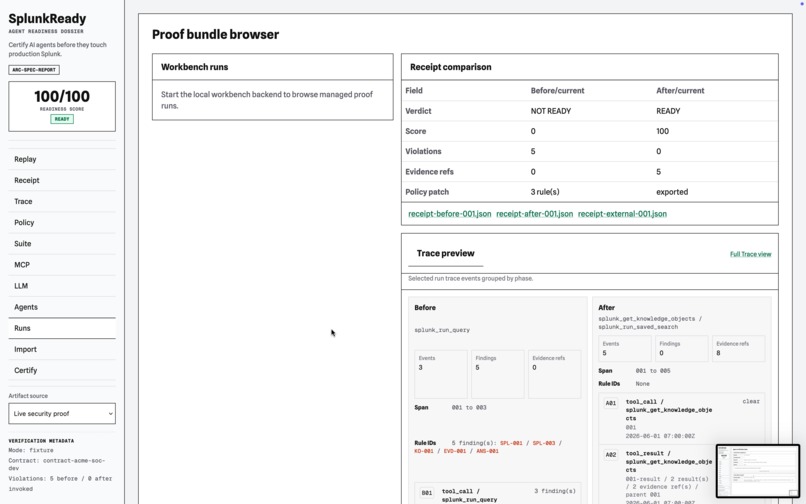The height and width of the screenshot is (504, 806).
Task: Click 'Contract: contract-acme-soc-dev' metadata text
Action: click(57, 464)
